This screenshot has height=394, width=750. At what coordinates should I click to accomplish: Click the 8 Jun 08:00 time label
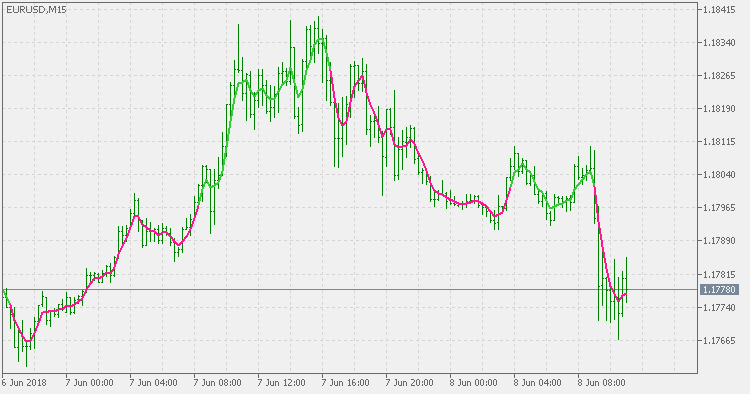point(601,383)
